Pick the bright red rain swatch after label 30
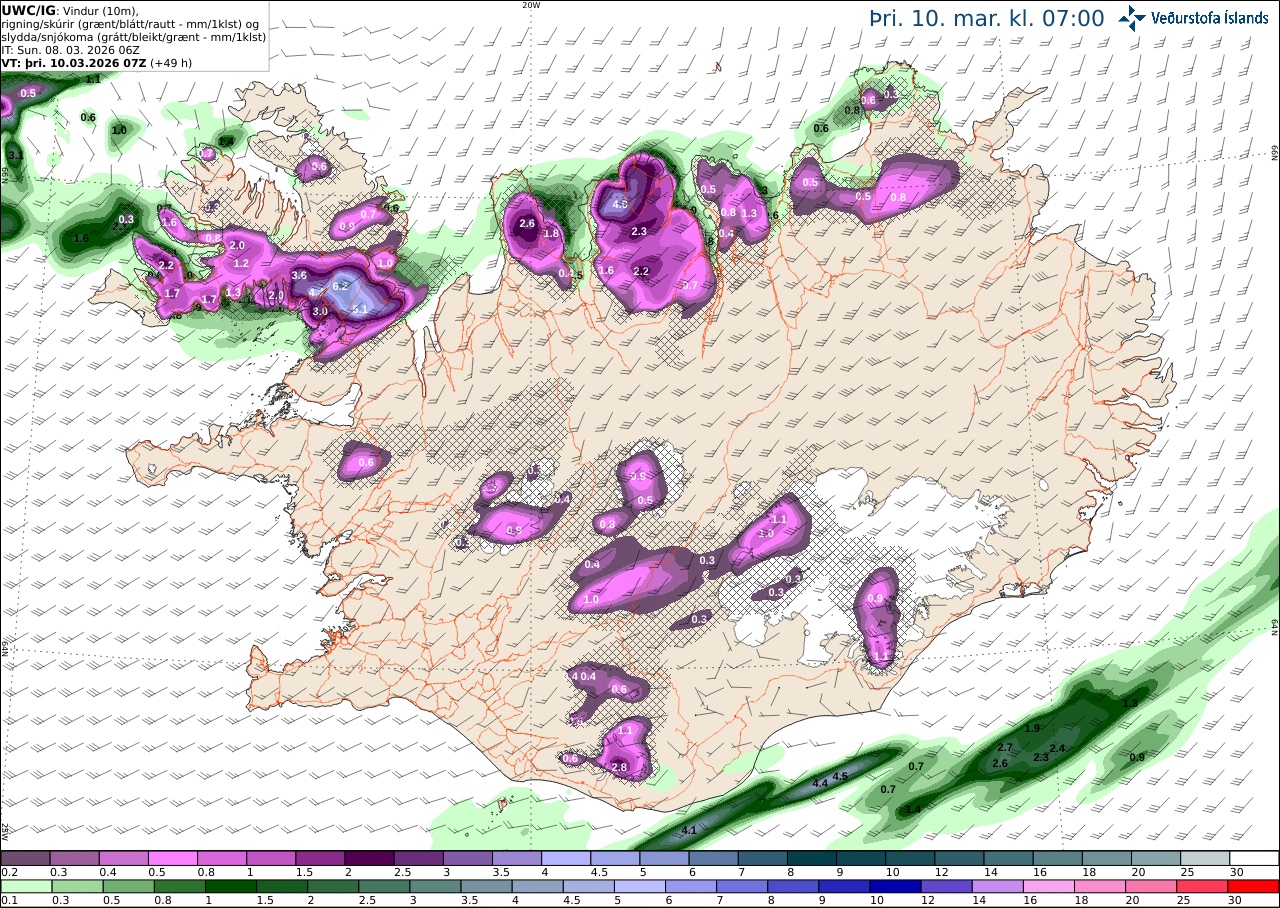Image resolution: width=1280 pixels, height=908 pixels. 1254,886
